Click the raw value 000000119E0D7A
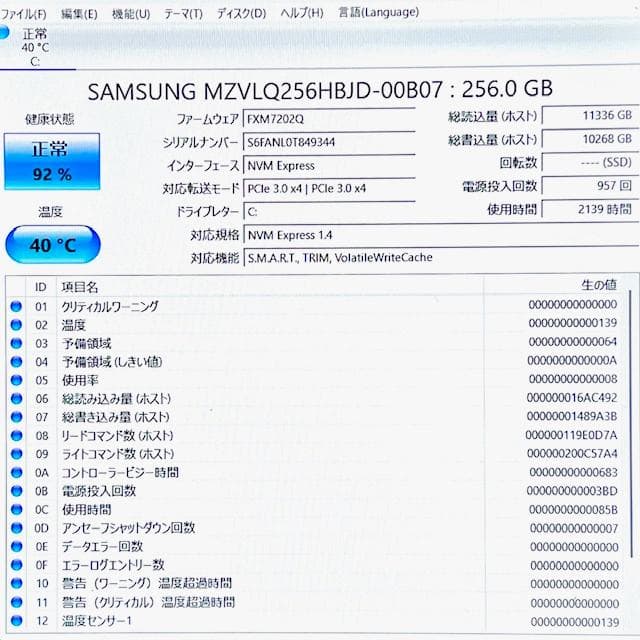This screenshot has width=640, height=640. 571,435
